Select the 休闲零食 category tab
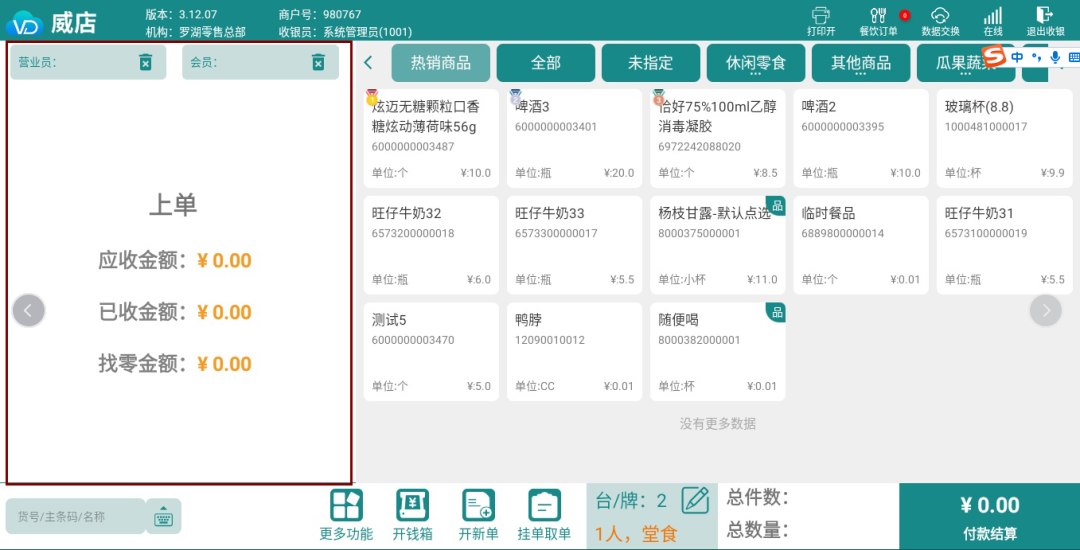Viewport: 1080px width, 550px height. click(x=756, y=63)
